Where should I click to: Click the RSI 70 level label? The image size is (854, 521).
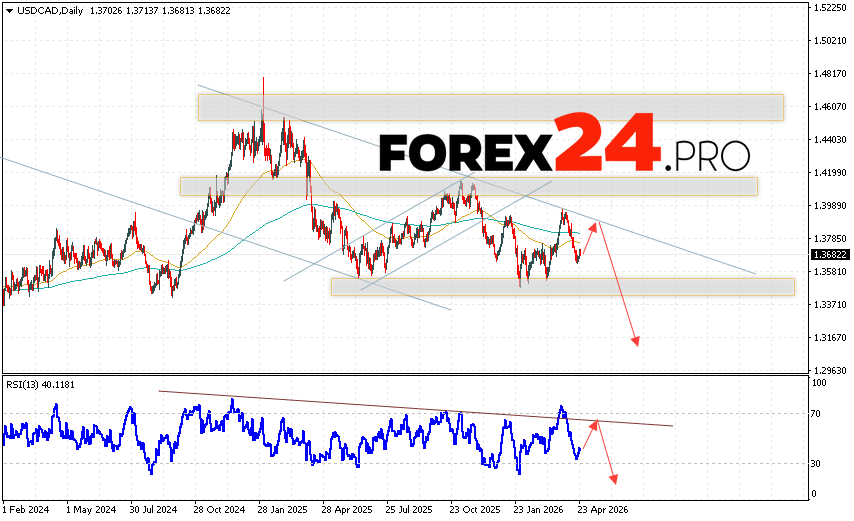coord(817,413)
